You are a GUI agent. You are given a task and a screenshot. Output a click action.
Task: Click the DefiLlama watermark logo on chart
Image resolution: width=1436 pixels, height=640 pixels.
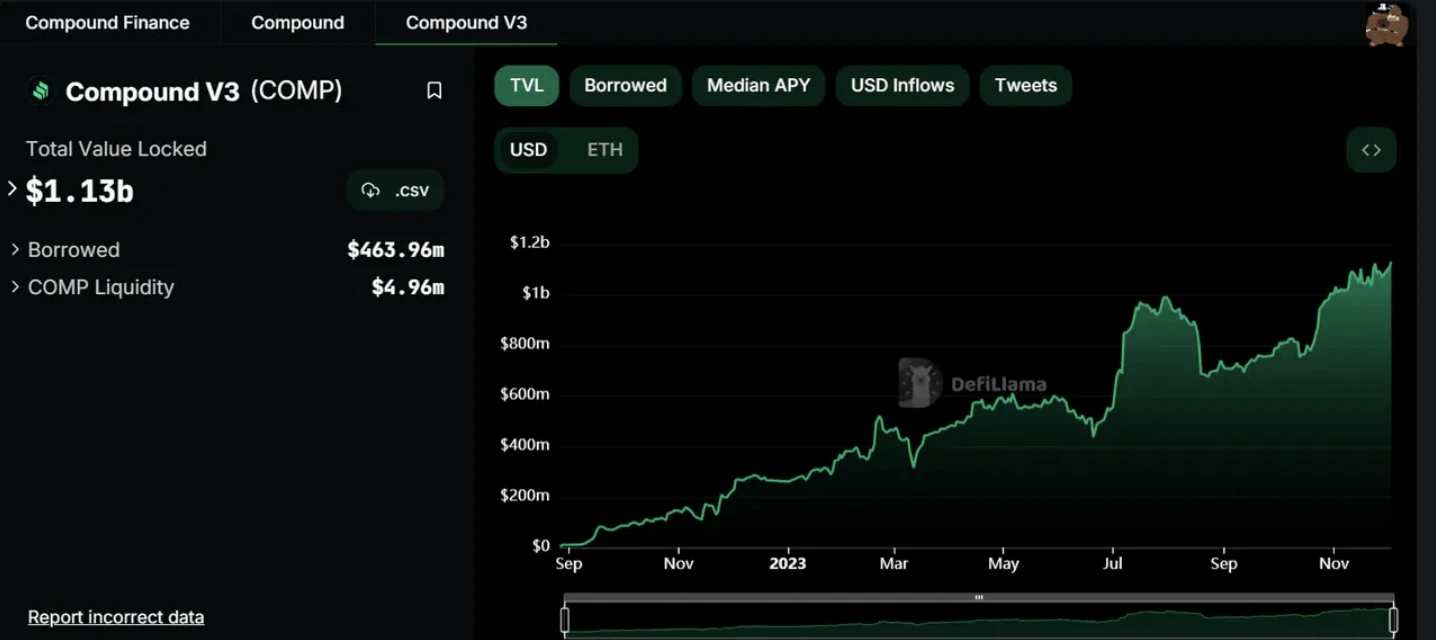[918, 383]
